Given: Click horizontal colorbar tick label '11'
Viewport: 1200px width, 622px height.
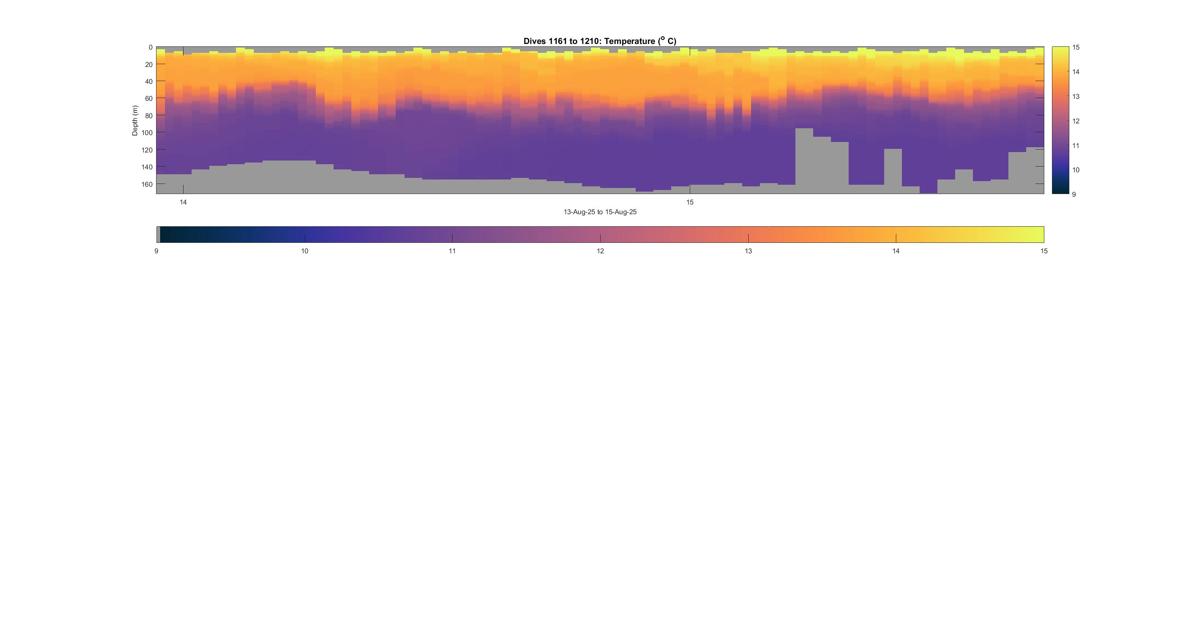Looking at the screenshot, I should coord(452,251).
